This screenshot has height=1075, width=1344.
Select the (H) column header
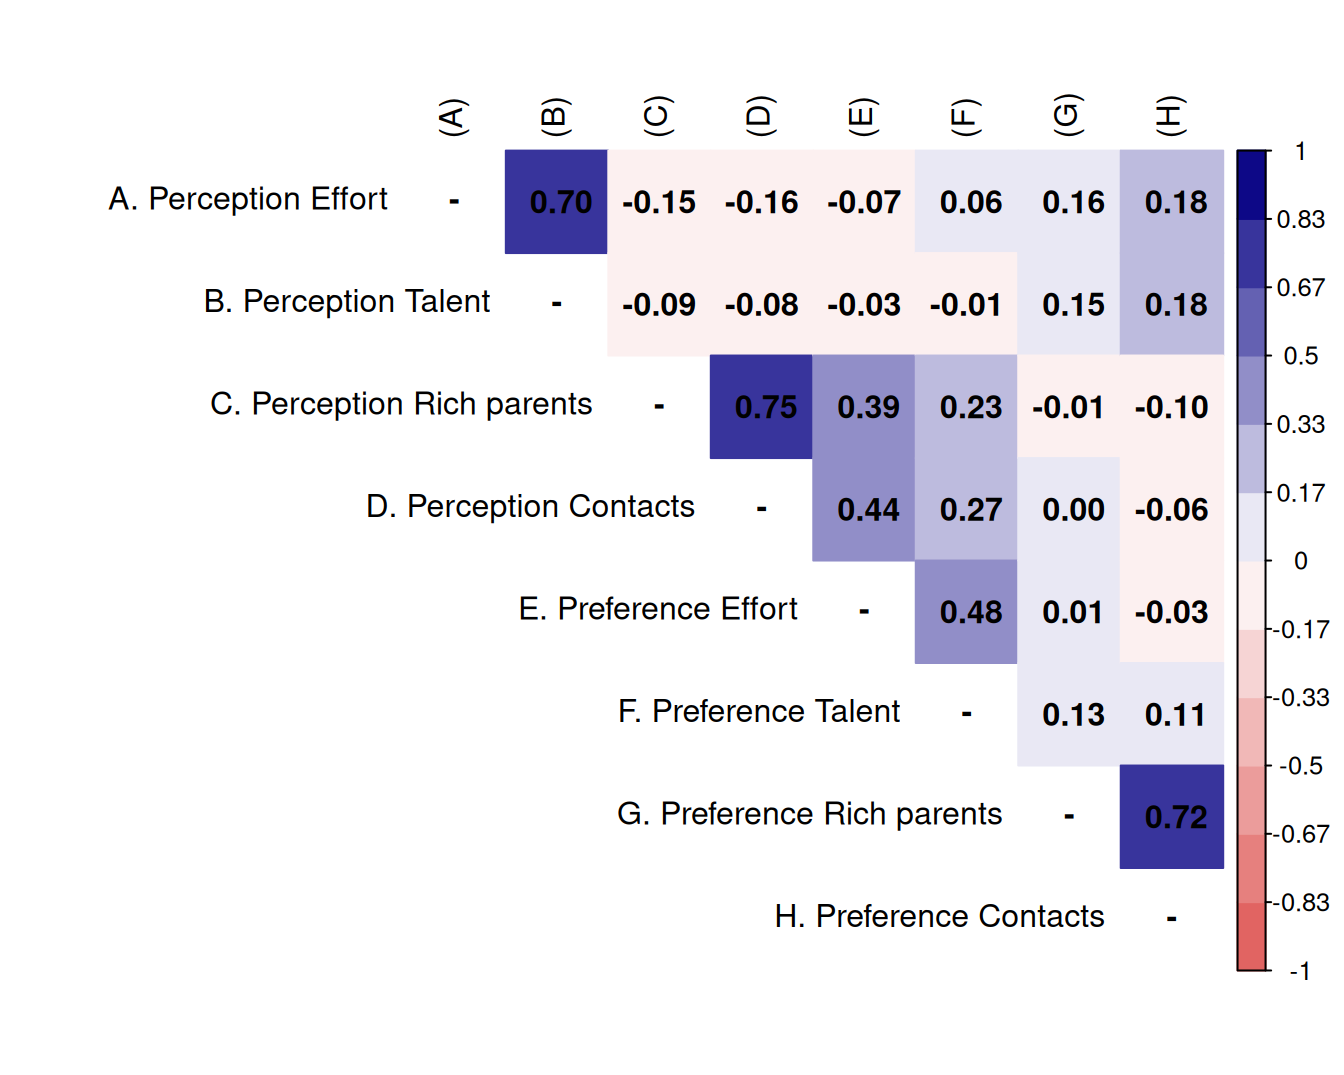tap(1171, 117)
